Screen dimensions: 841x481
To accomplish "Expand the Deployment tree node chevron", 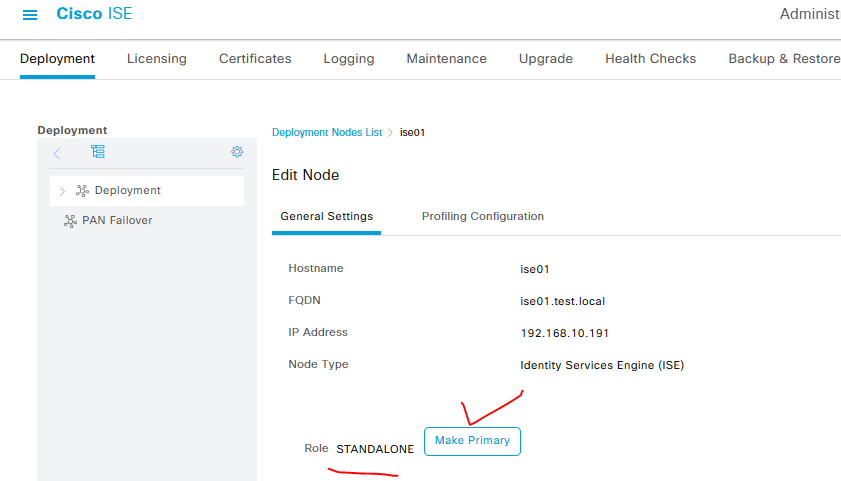I will coord(62,191).
